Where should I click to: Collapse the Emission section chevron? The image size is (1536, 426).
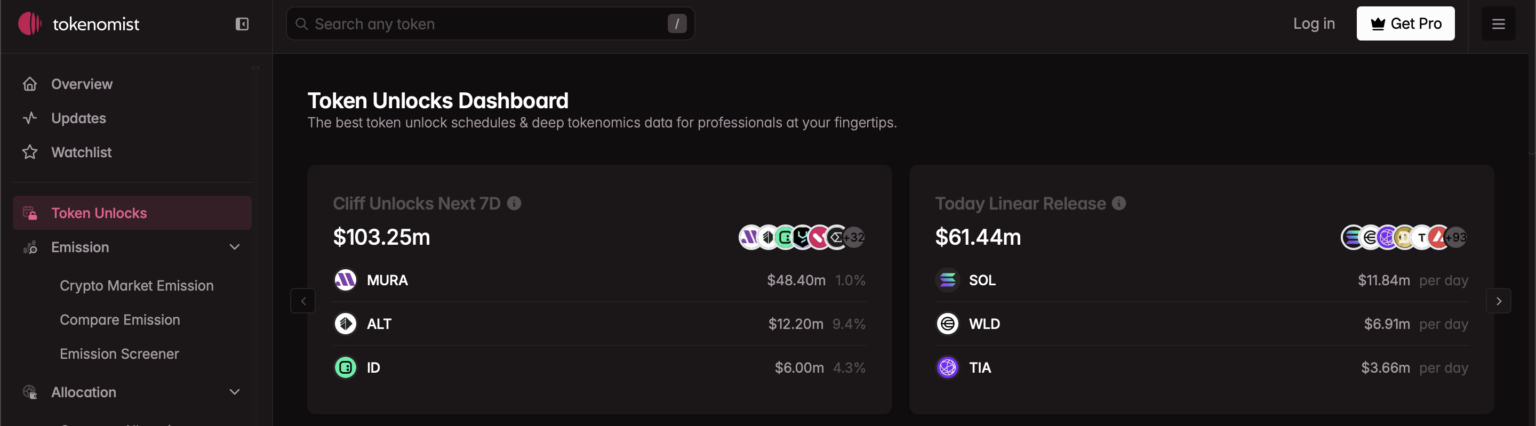tap(235, 247)
